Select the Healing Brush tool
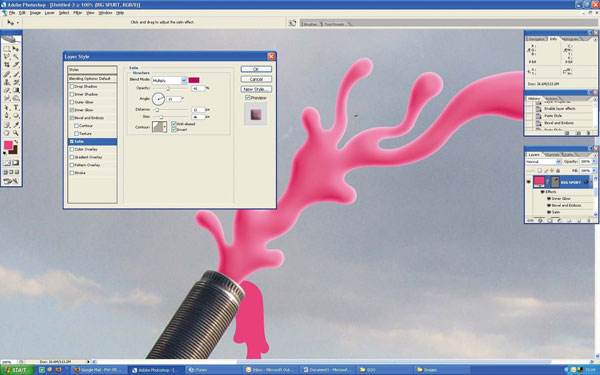The width and height of the screenshot is (600, 375). [x=7, y=74]
